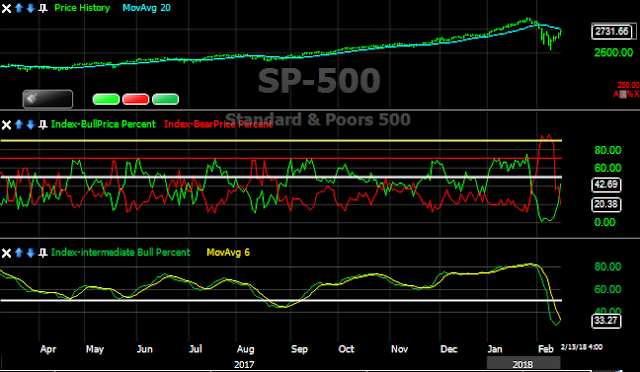Select the Price History series label
This screenshot has width=640, height=372.
[x=82, y=8]
